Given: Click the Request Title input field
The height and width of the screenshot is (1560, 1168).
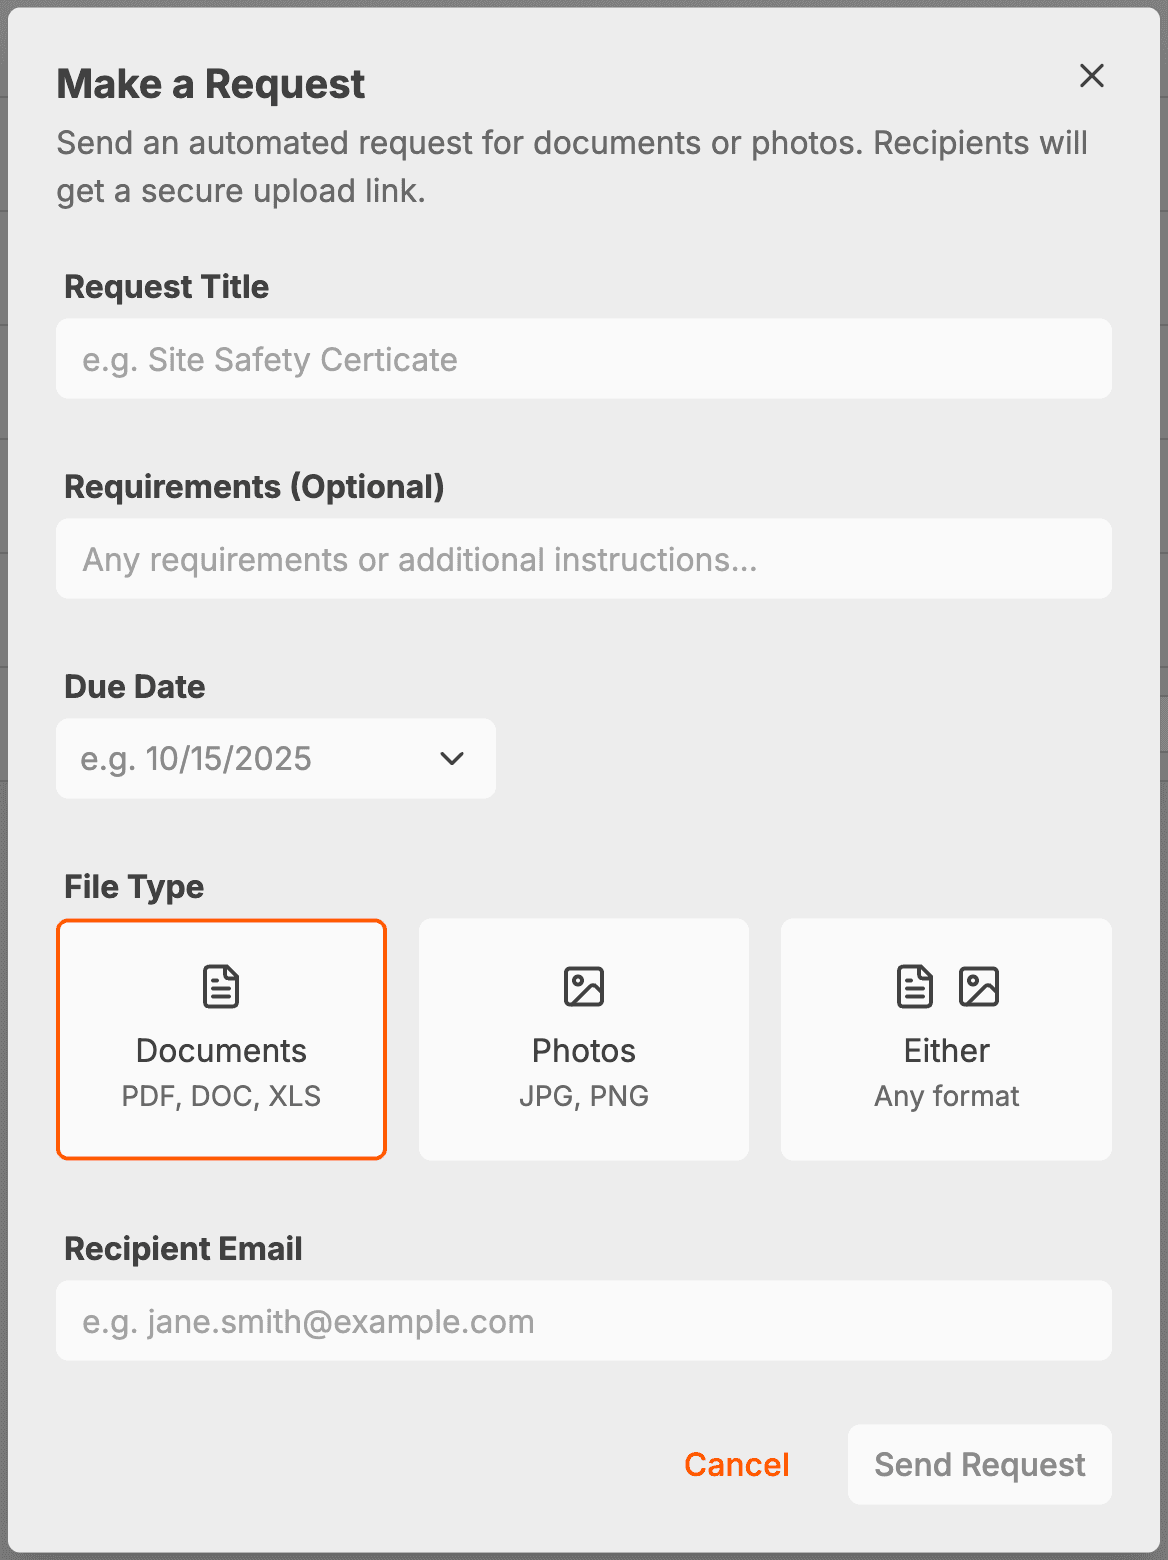Looking at the screenshot, I should pyautogui.click(x=584, y=358).
